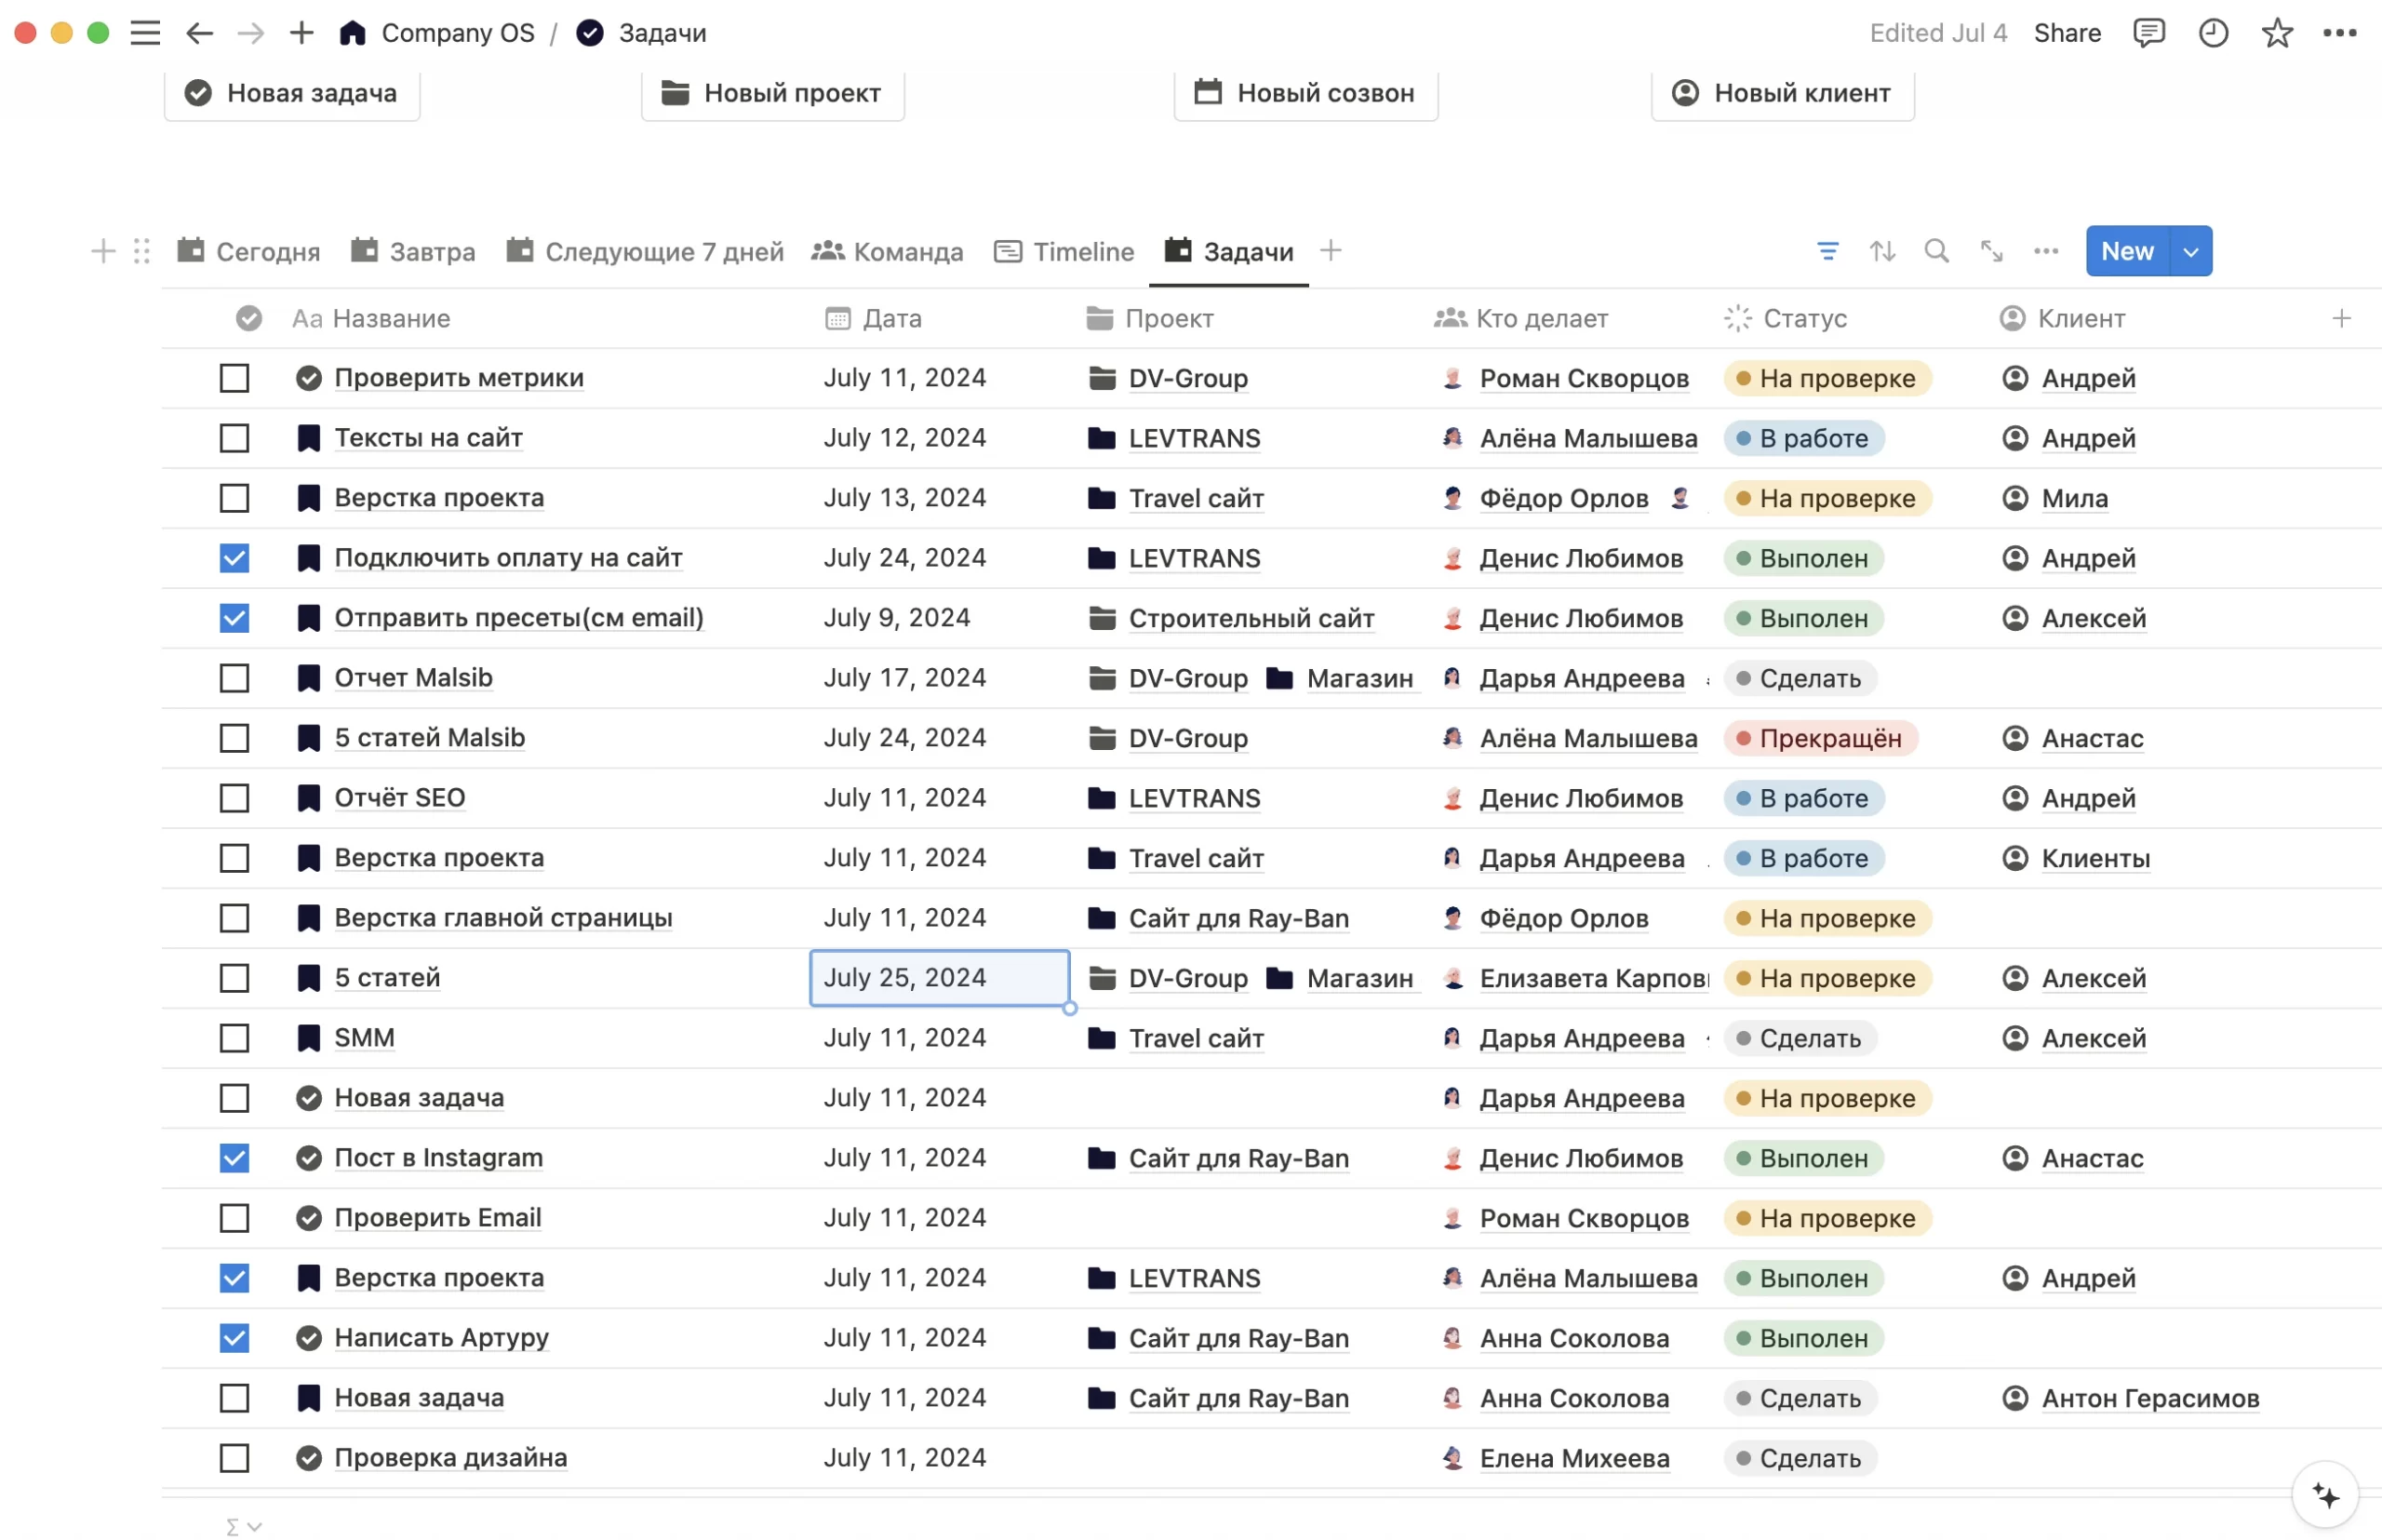The height and width of the screenshot is (1540, 2382).
Task: Click На проверке status for Верстка главной страницы
Action: pos(1827,918)
